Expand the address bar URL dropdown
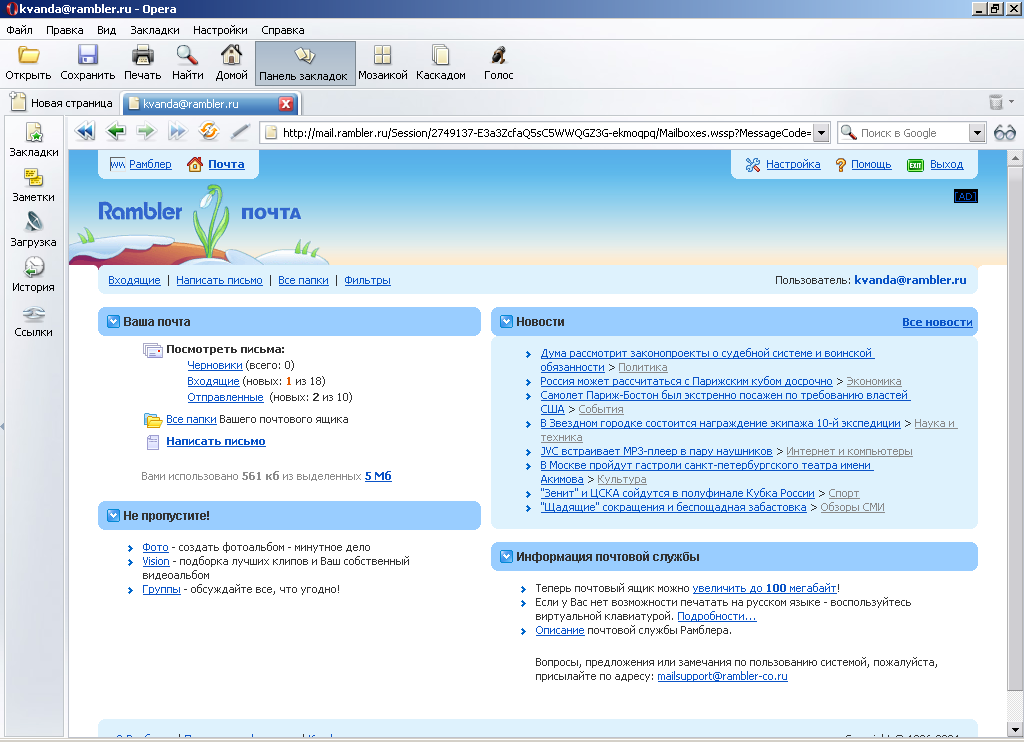The image size is (1024, 742). click(x=822, y=133)
